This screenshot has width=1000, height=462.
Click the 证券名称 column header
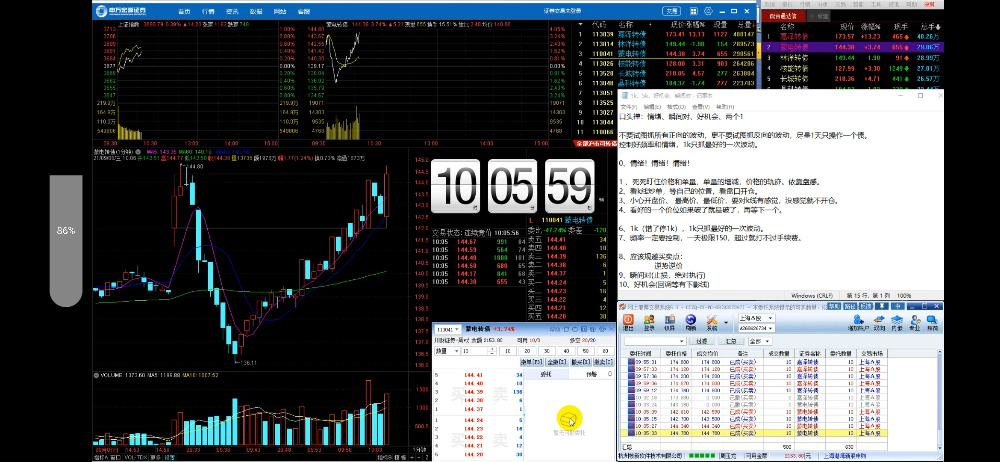(x=809, y=354)
